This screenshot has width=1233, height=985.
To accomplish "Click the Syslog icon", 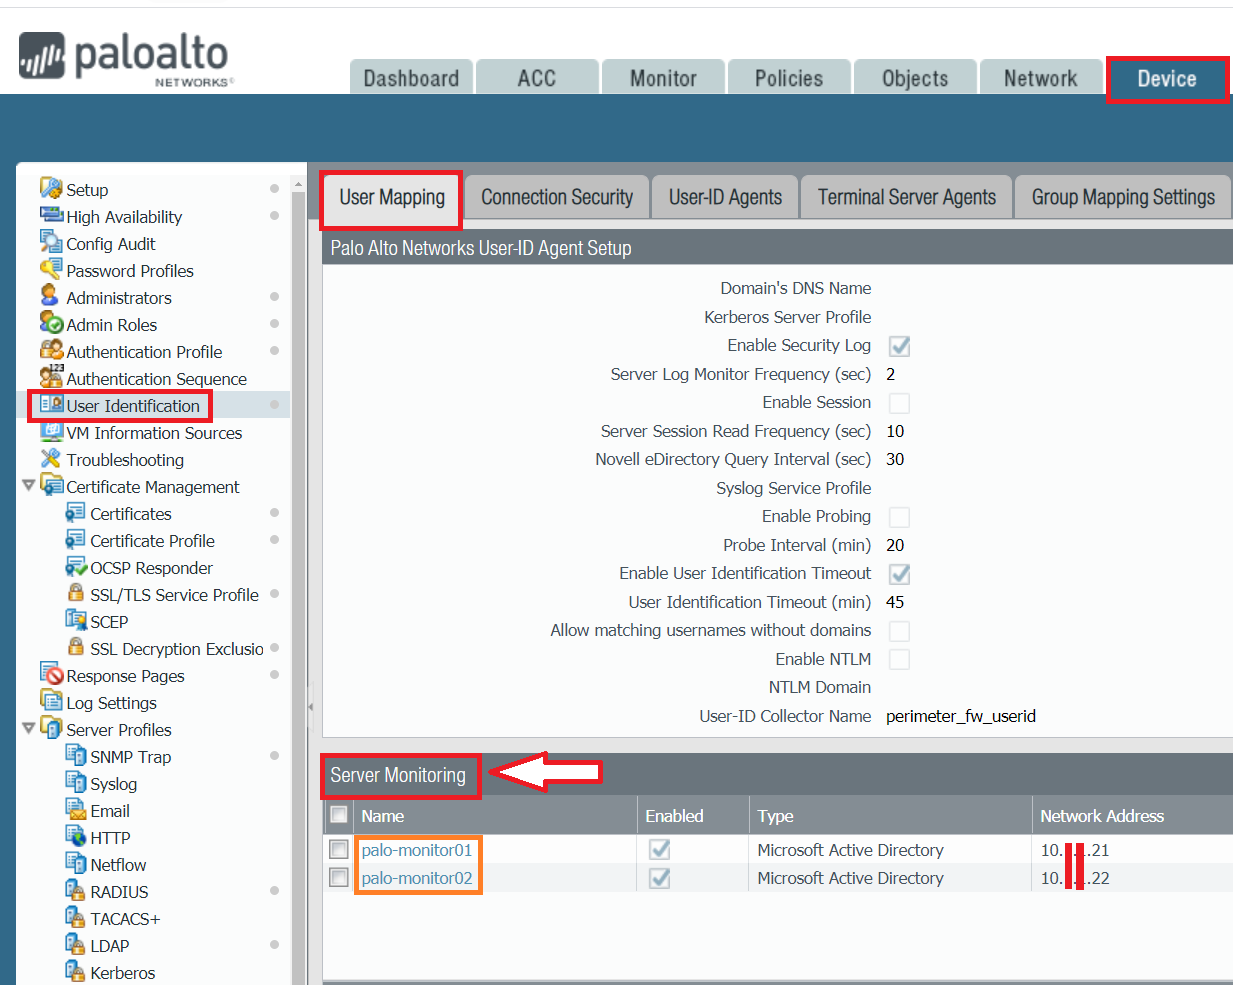I will [76, 782].
